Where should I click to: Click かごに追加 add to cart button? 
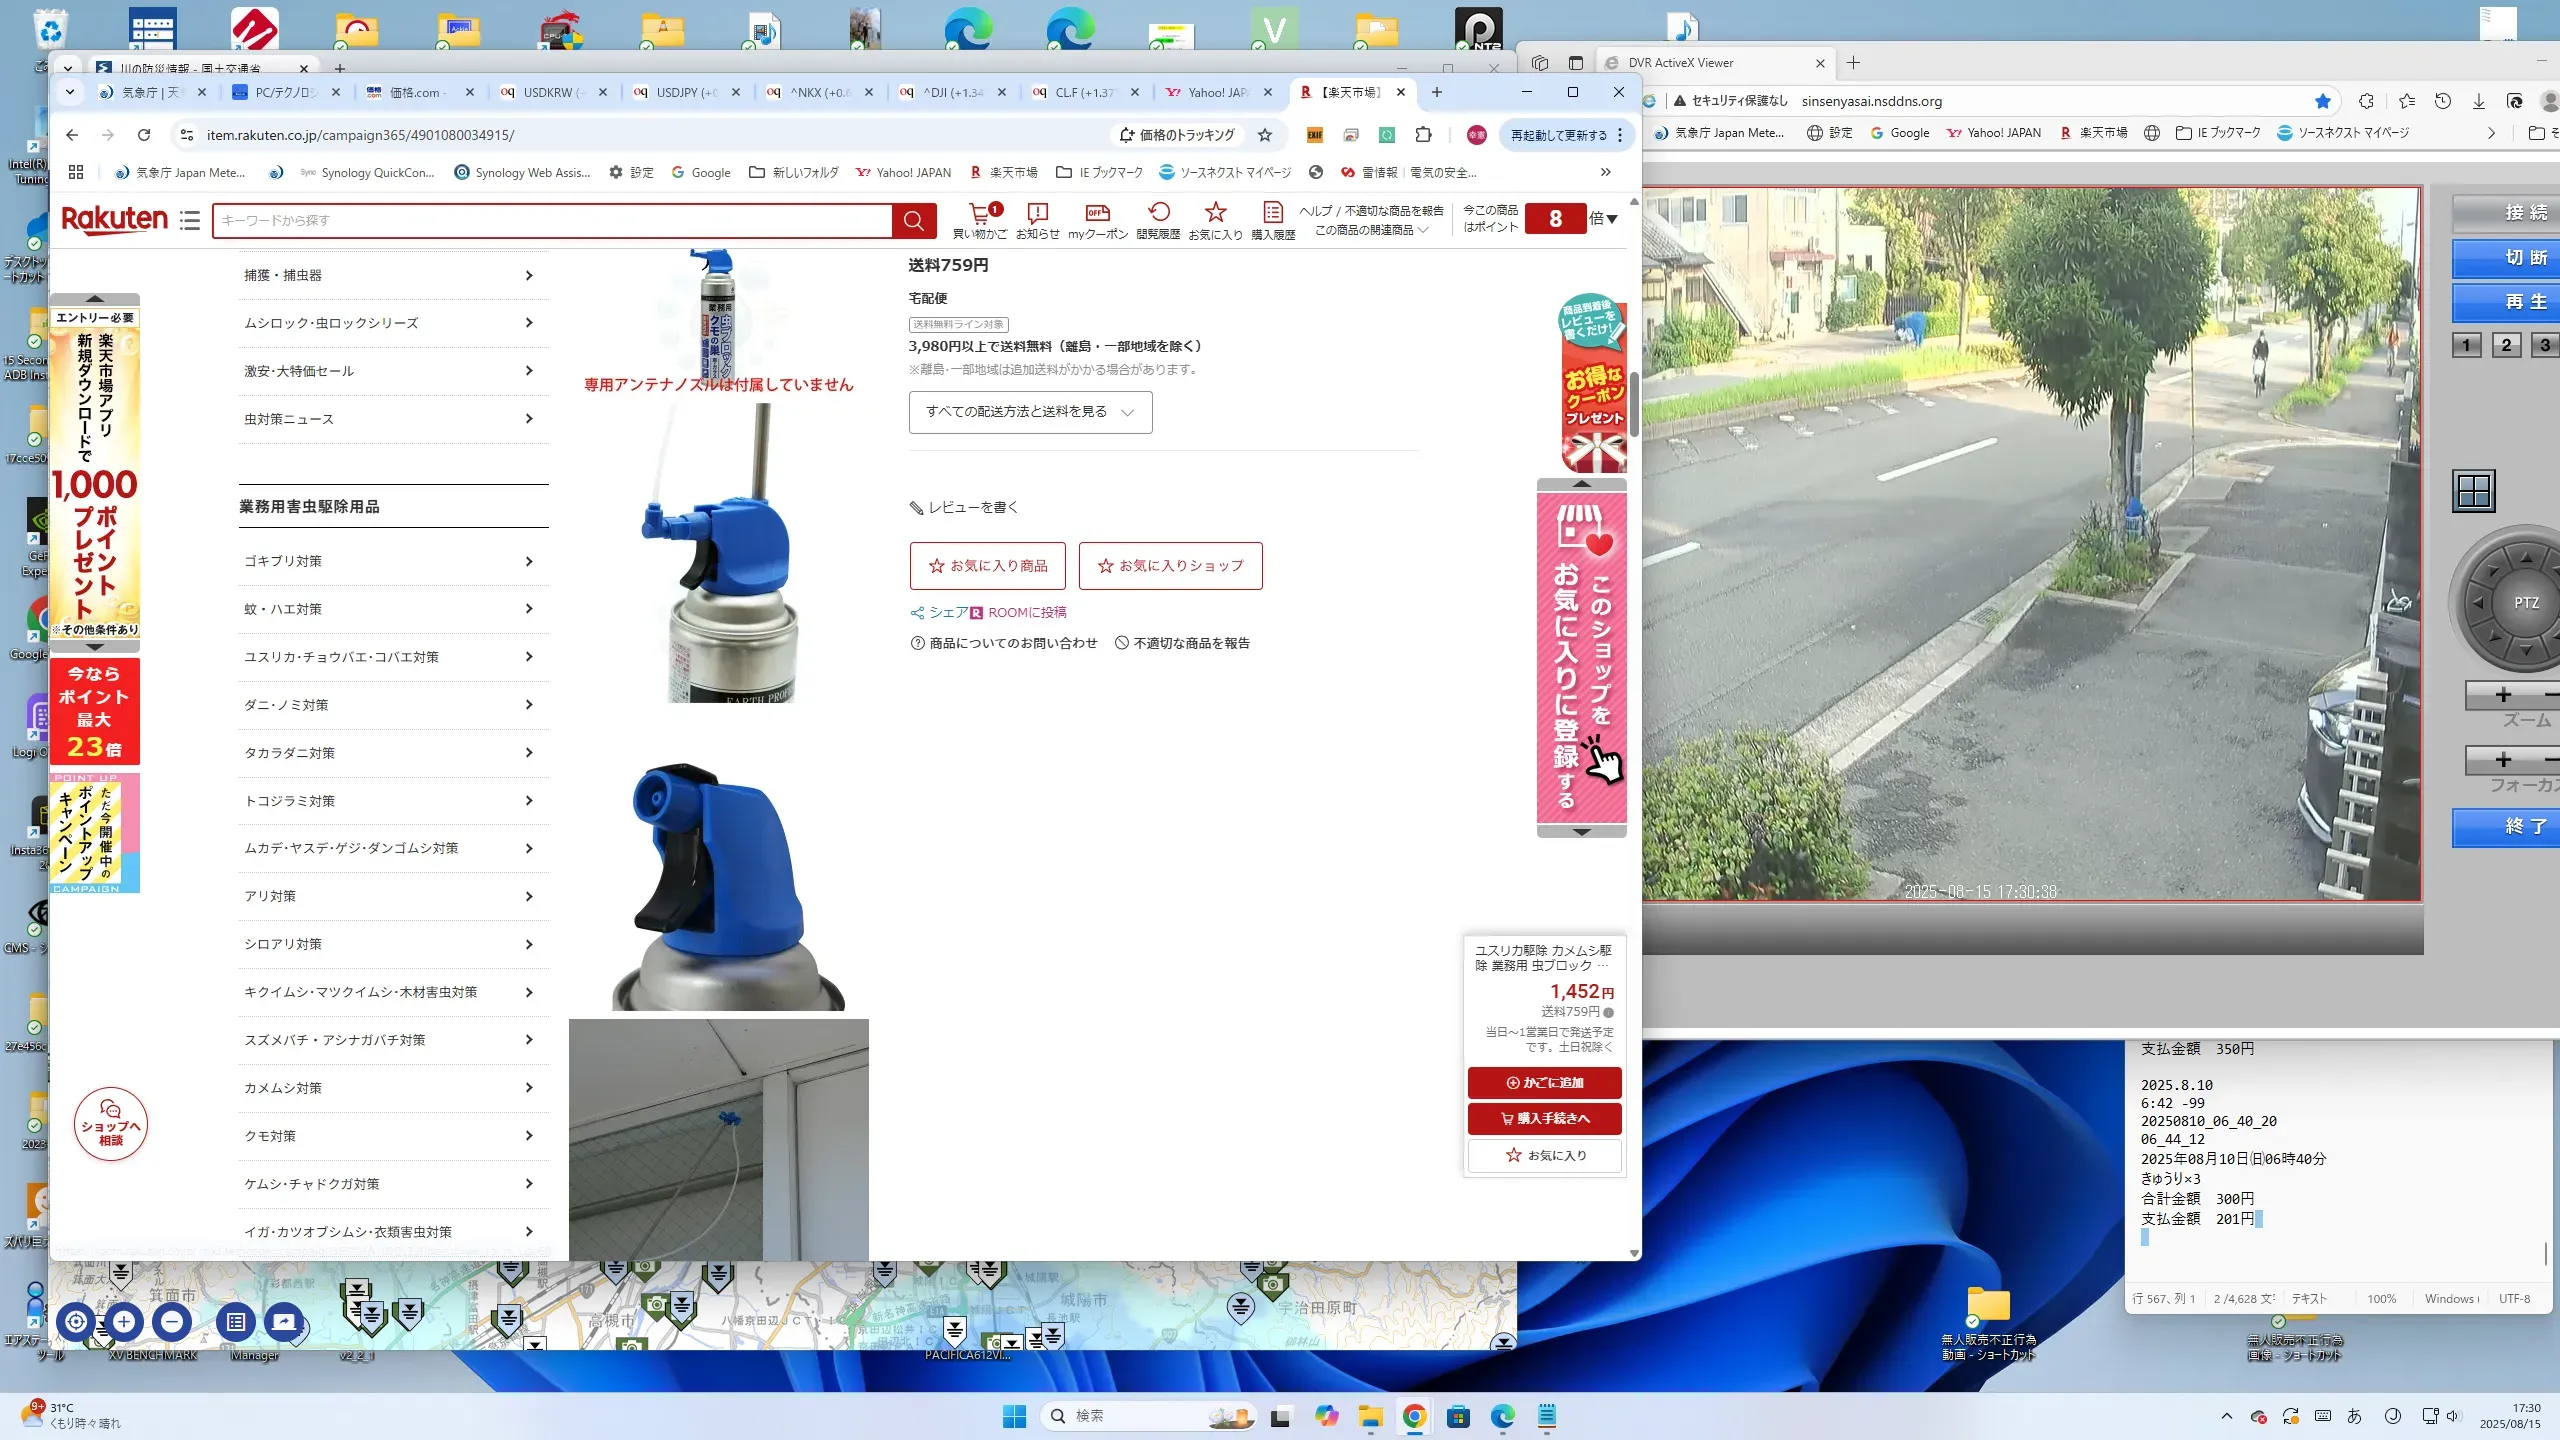(x=1544, y=1083)
